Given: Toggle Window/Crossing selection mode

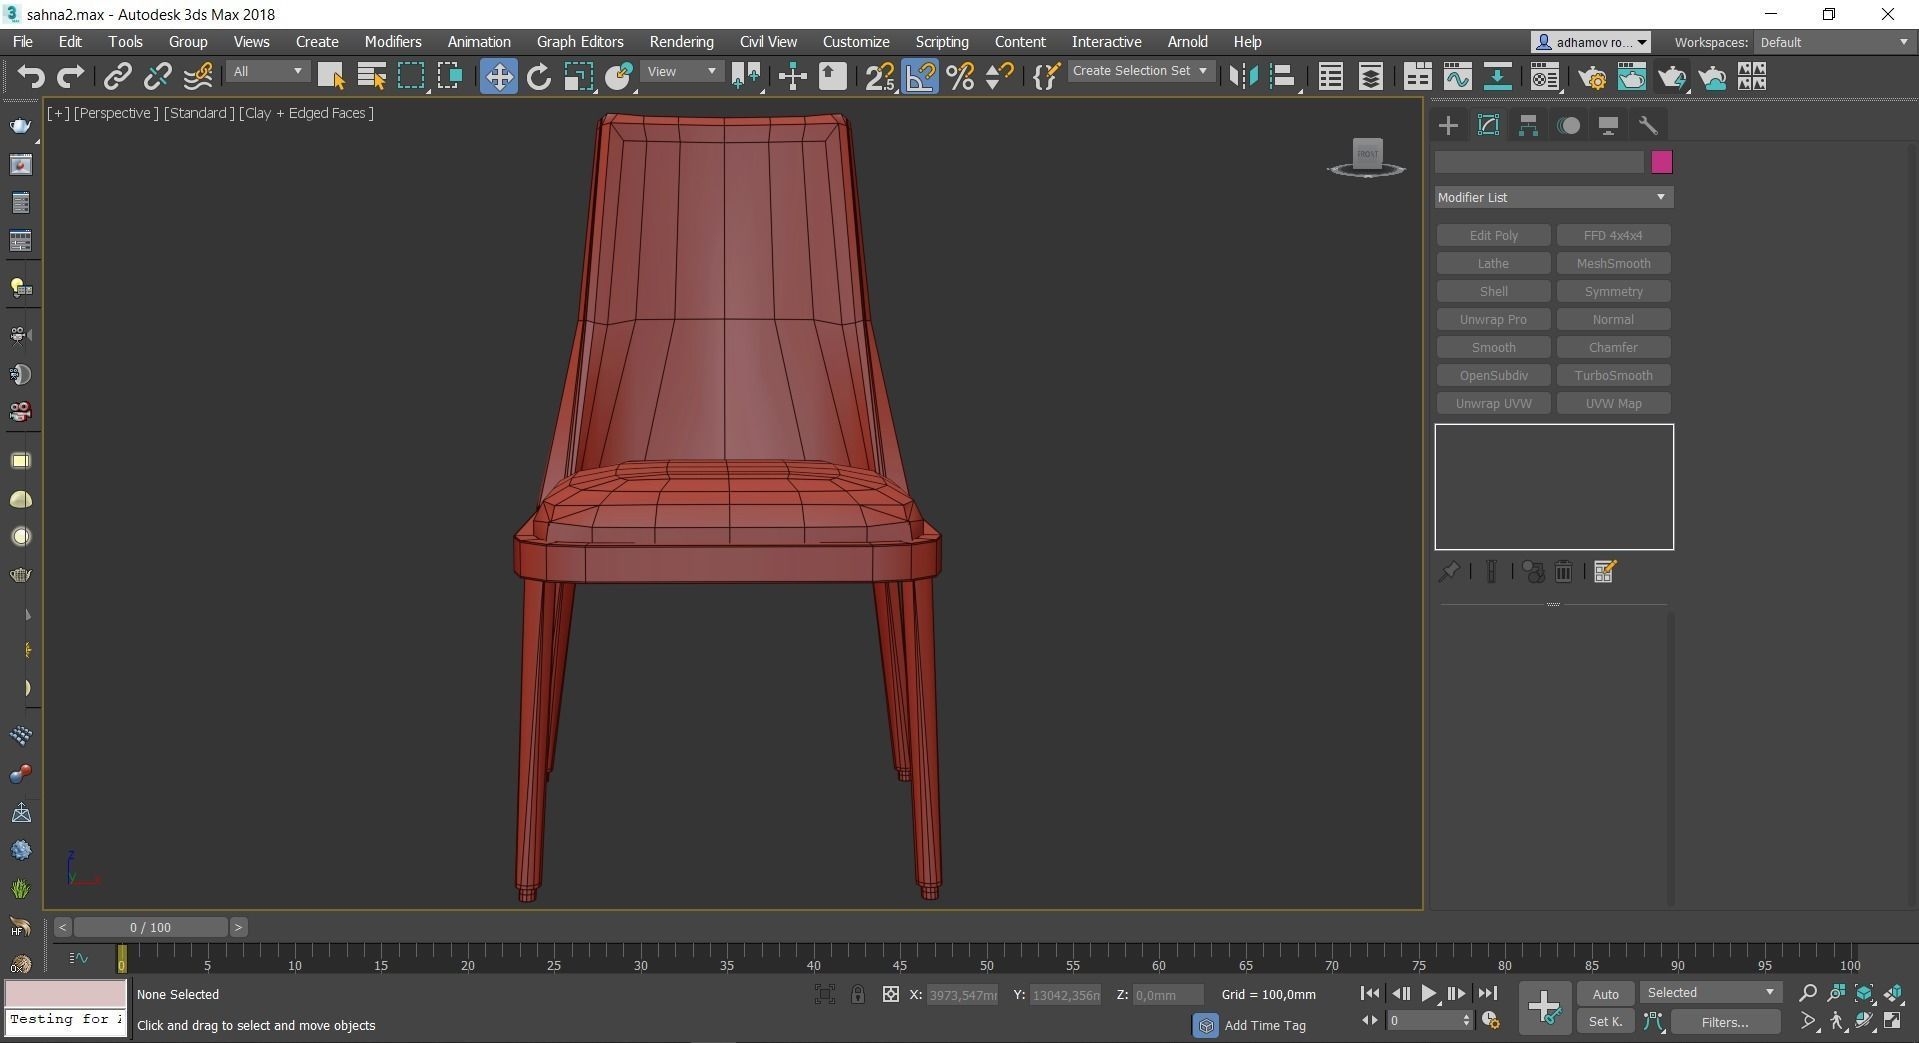Looking at the screenshot, I should (x=450, y=77).
